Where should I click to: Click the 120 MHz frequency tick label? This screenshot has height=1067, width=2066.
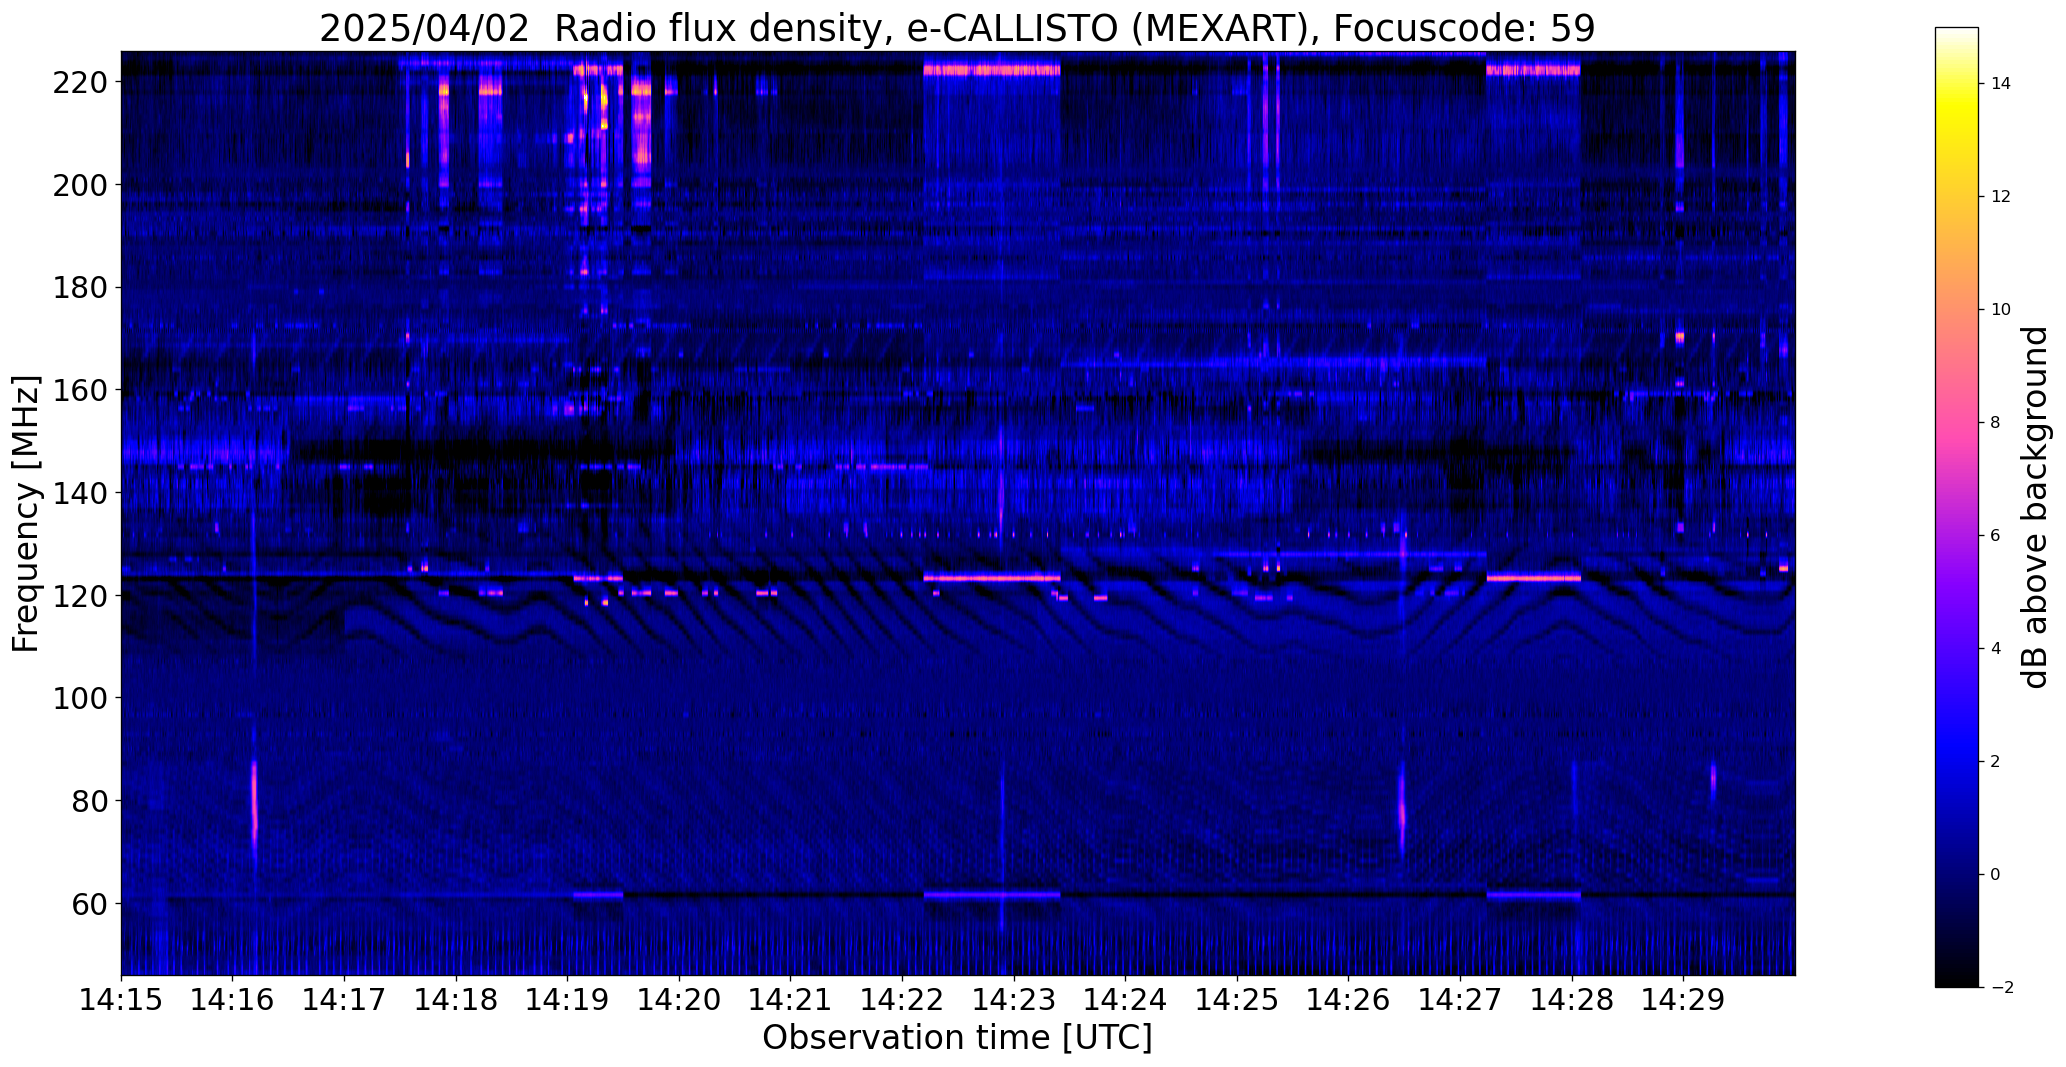[78, 596]
